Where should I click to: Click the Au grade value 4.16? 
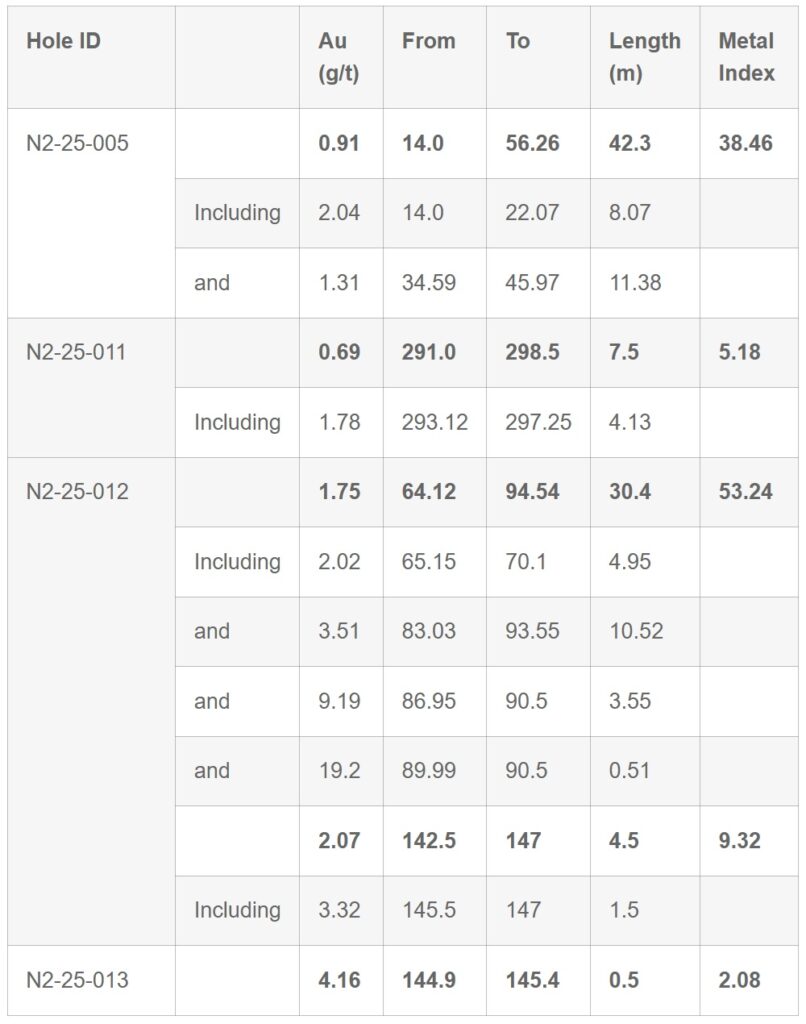coord(339,980)
